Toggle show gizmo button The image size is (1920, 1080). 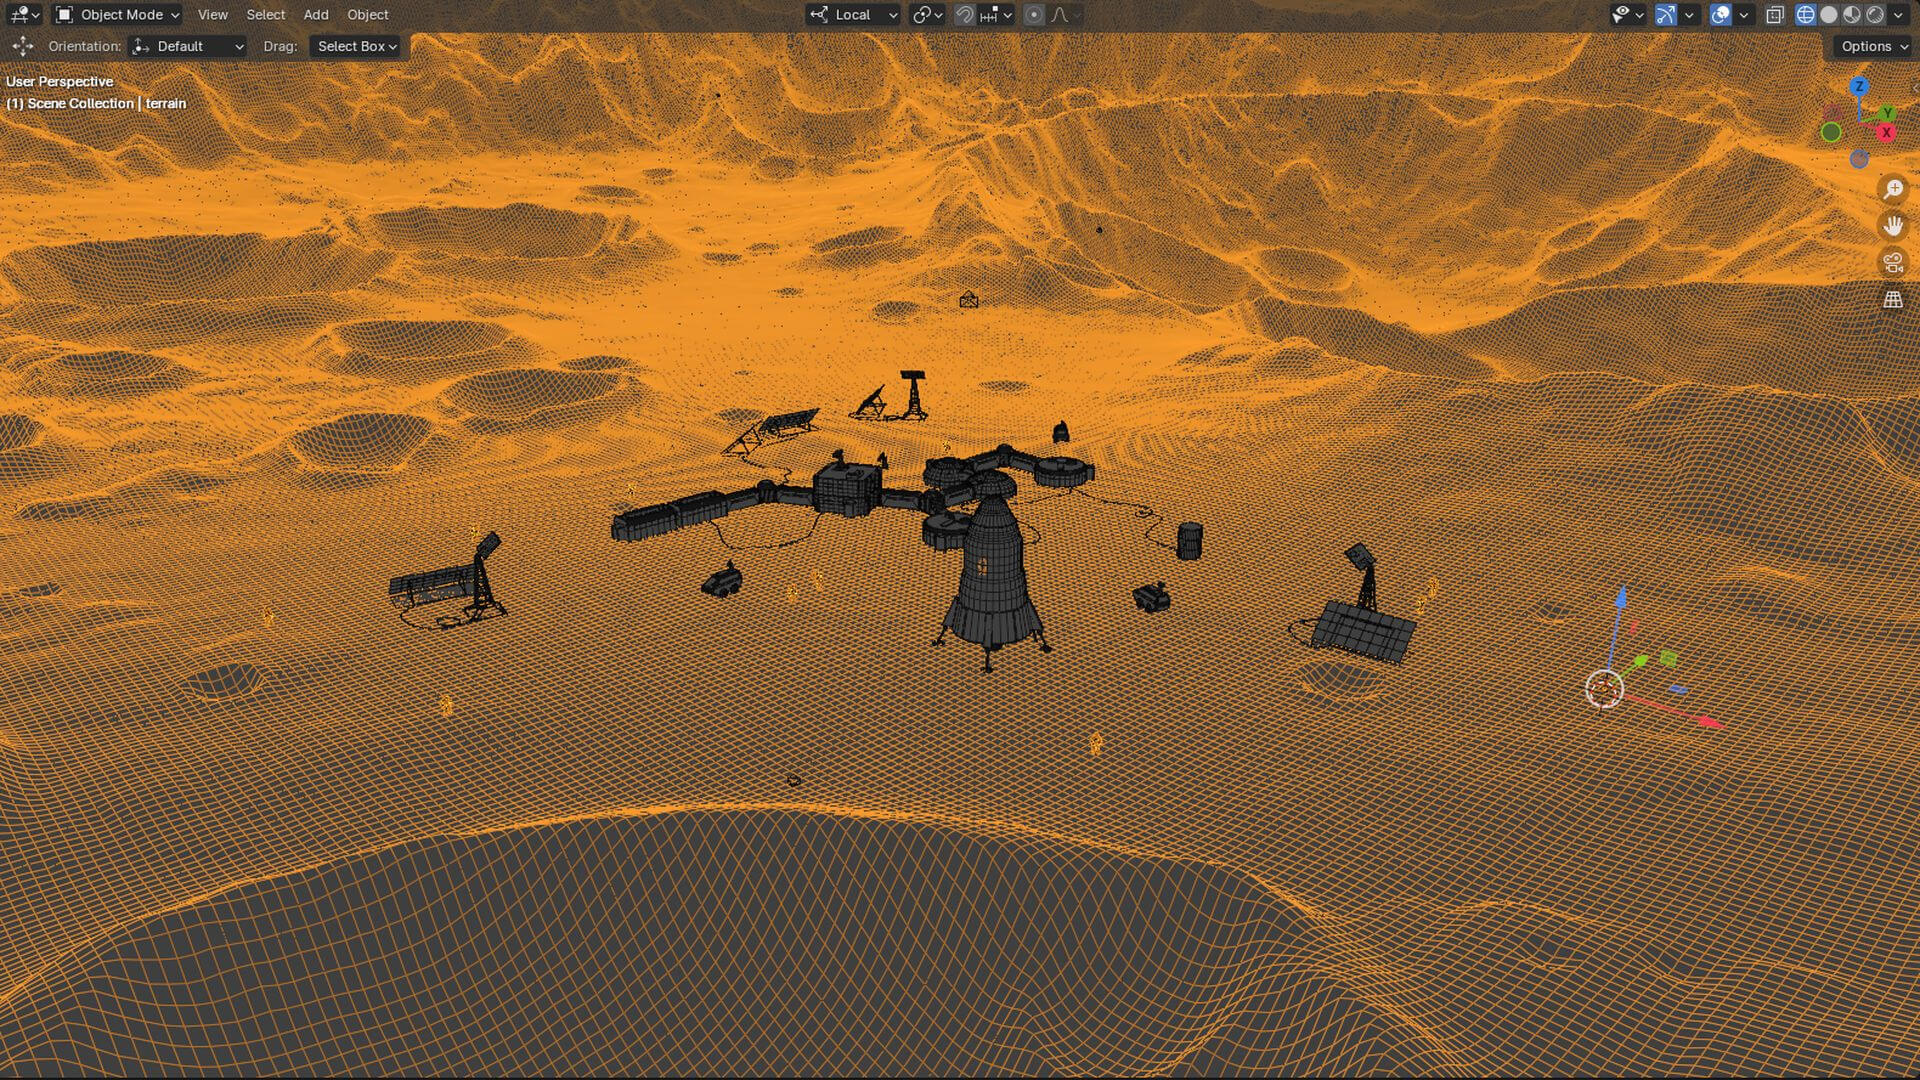1665,15
